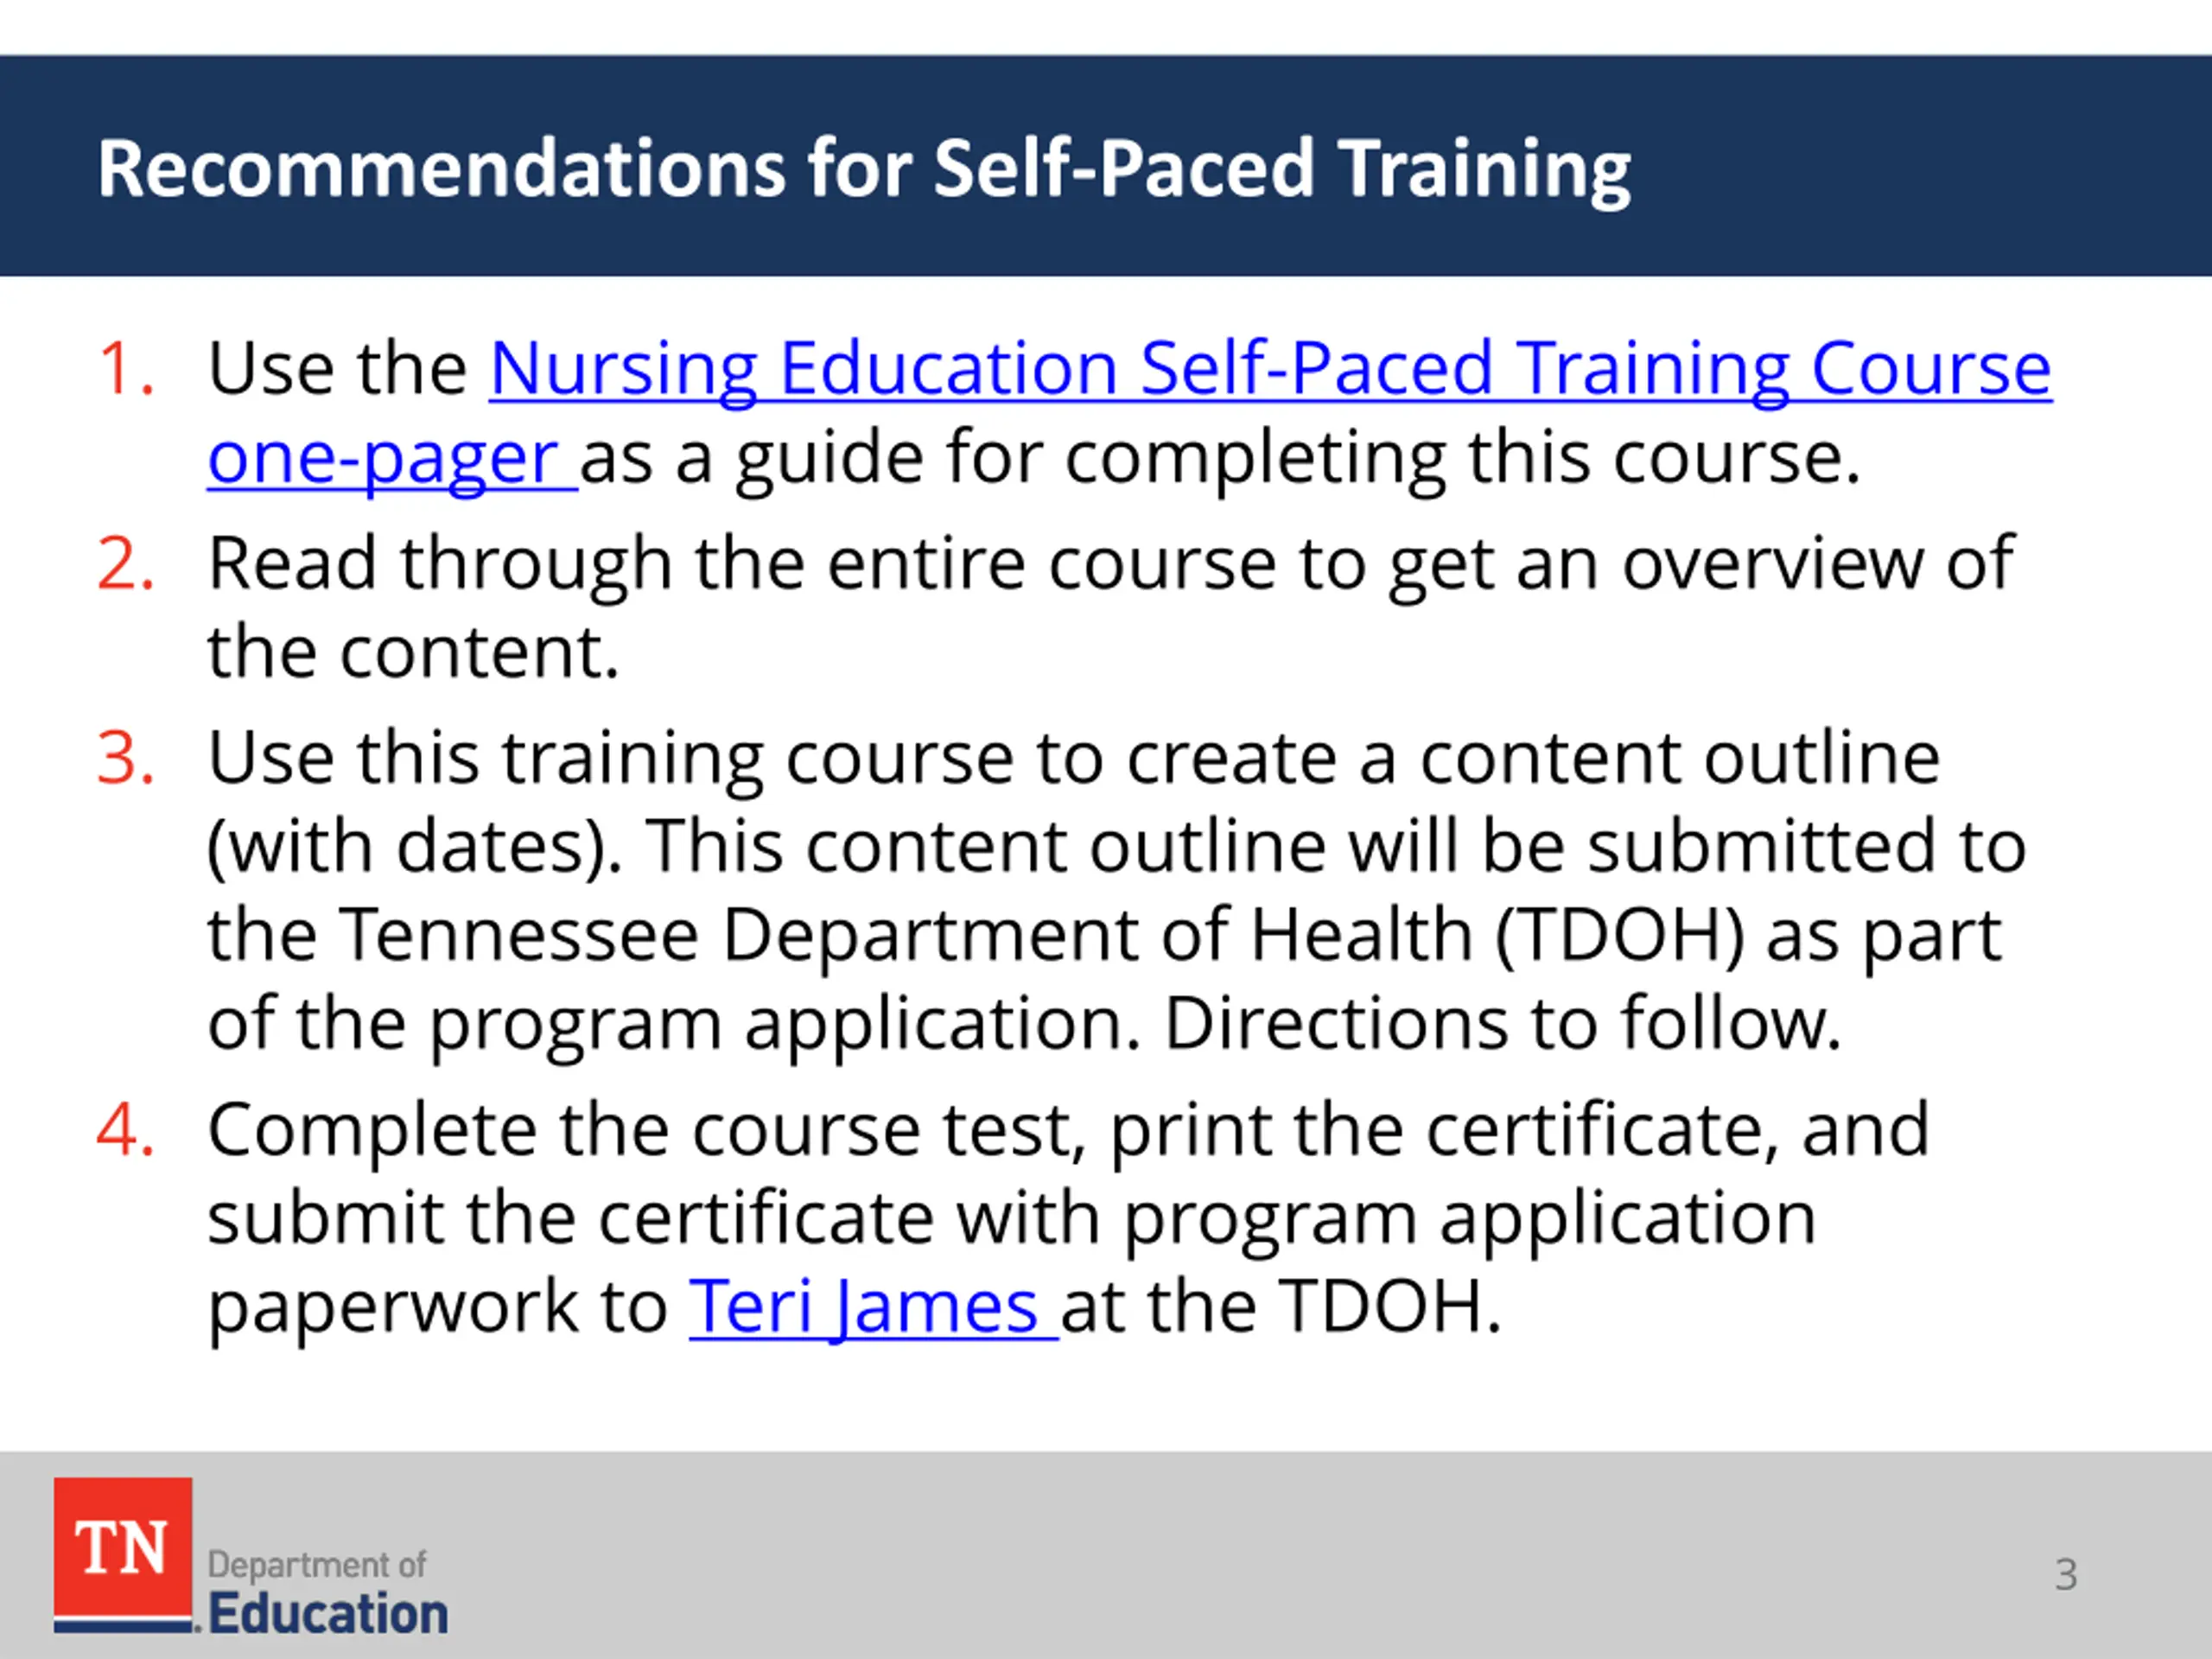Click 'the content.' ending item two
2212x1659 pixels.
click(413, 653)
